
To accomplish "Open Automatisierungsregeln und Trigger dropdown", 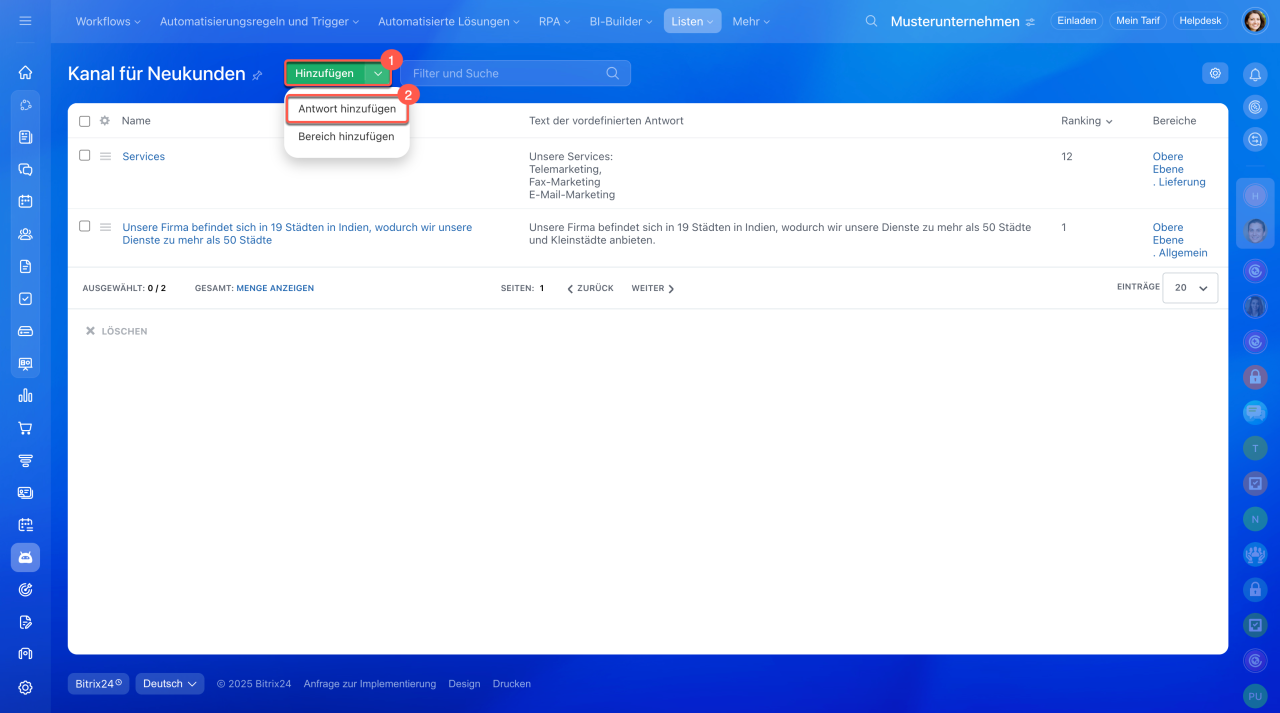I will (x=260, y=21).
